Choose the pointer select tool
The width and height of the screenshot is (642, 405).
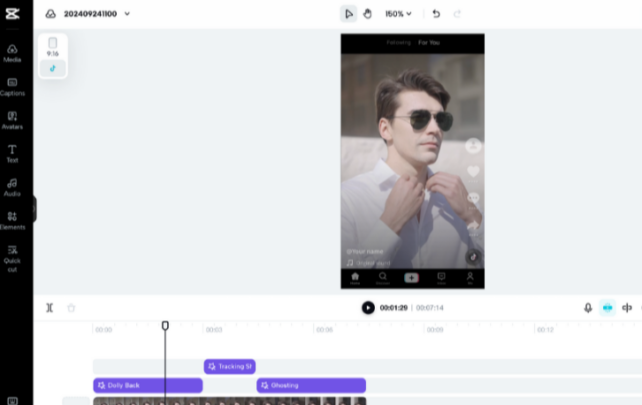[x=348, y=14]
